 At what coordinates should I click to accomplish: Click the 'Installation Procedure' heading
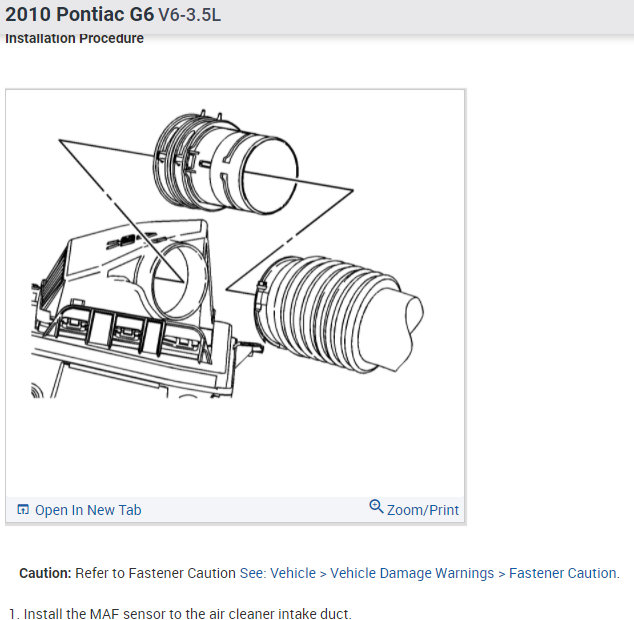coord(74,38)
